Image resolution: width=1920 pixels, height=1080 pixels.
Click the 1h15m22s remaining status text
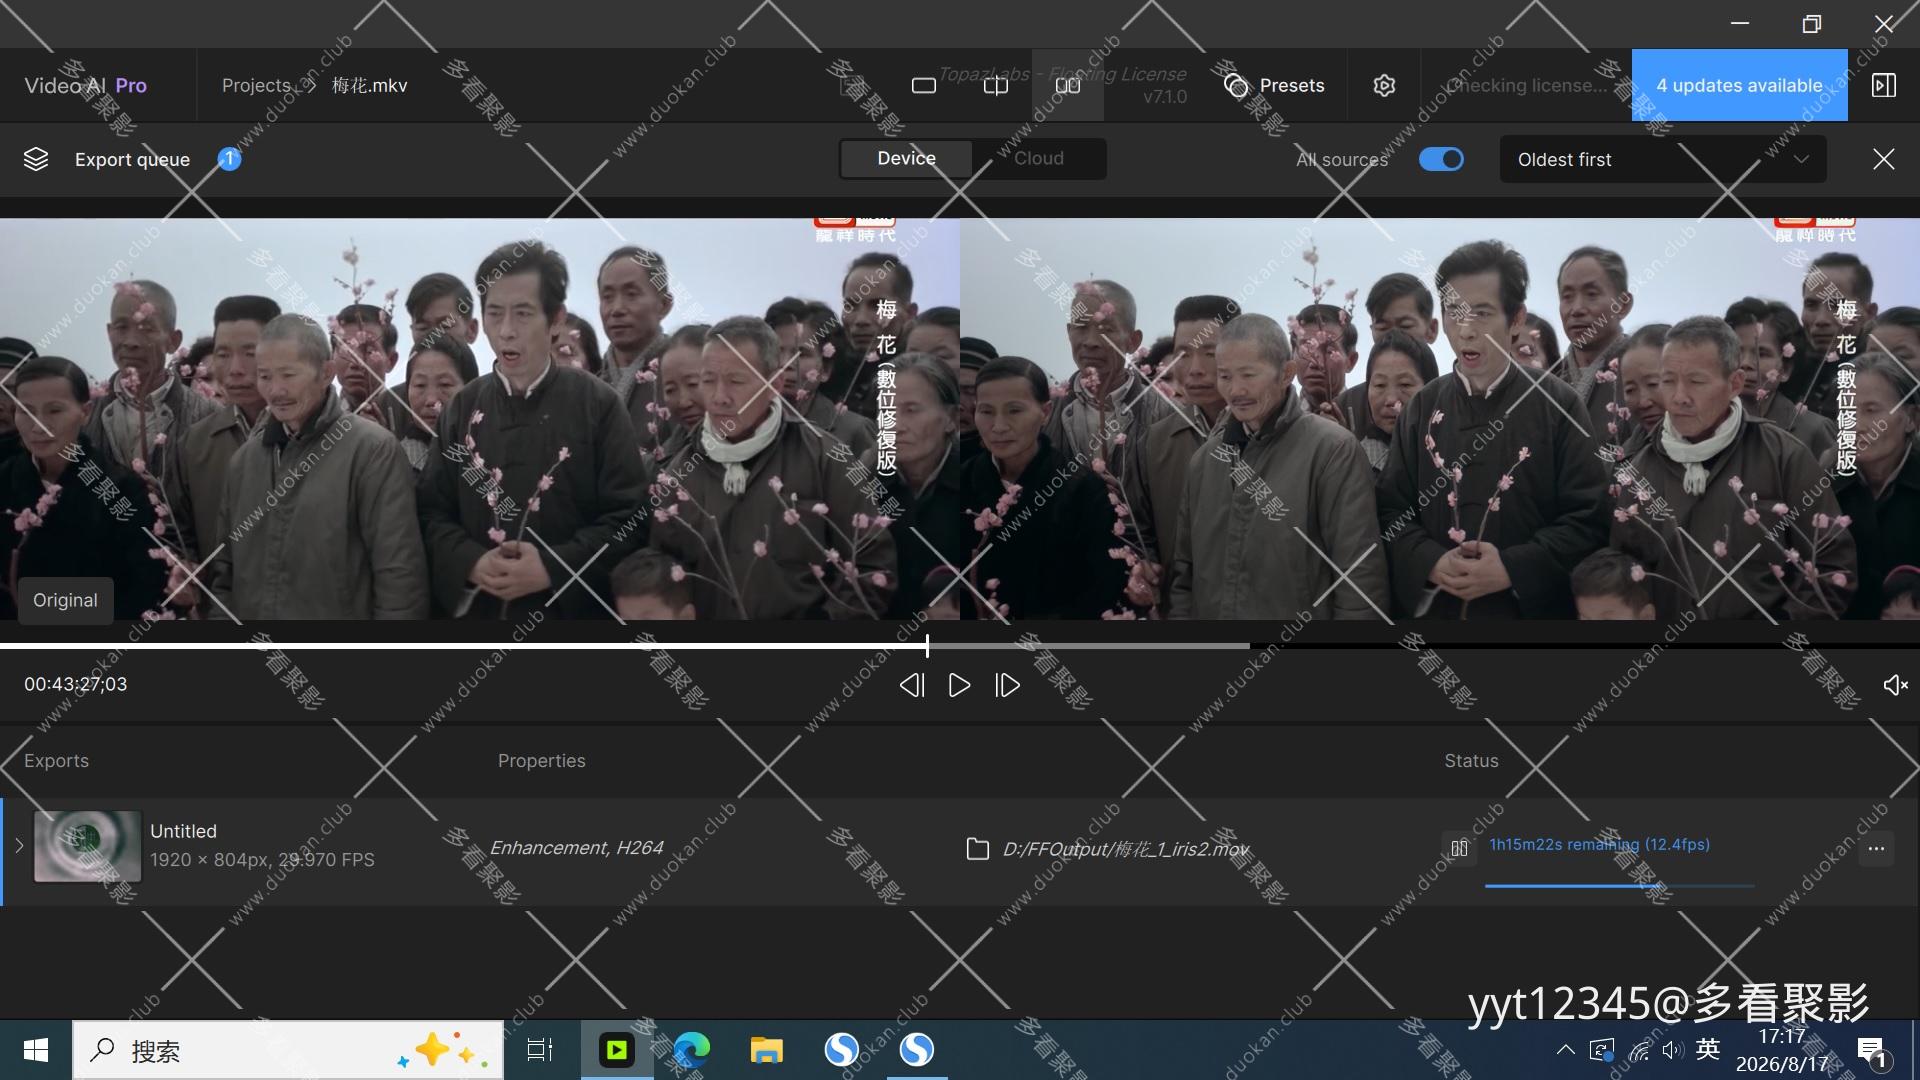click(x=1600, y=845)
